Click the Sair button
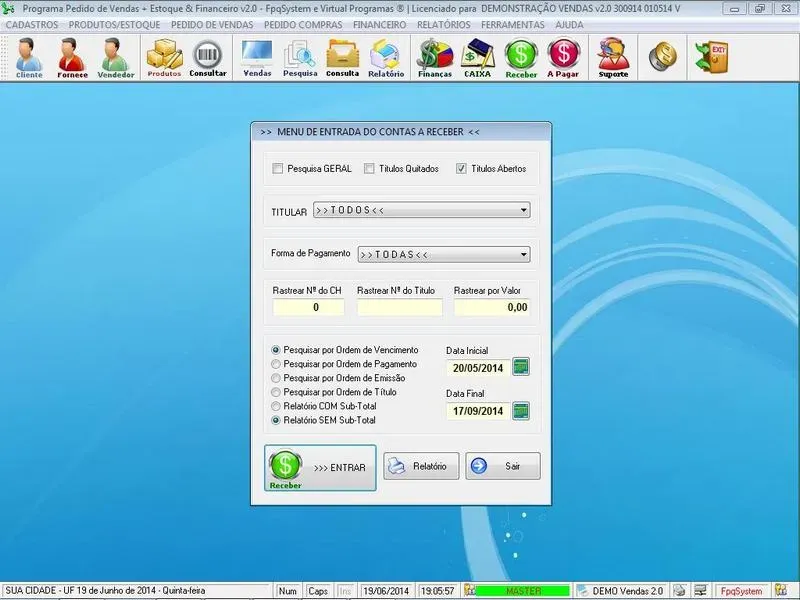Viewport: 800px width, 600px height. 502,466
